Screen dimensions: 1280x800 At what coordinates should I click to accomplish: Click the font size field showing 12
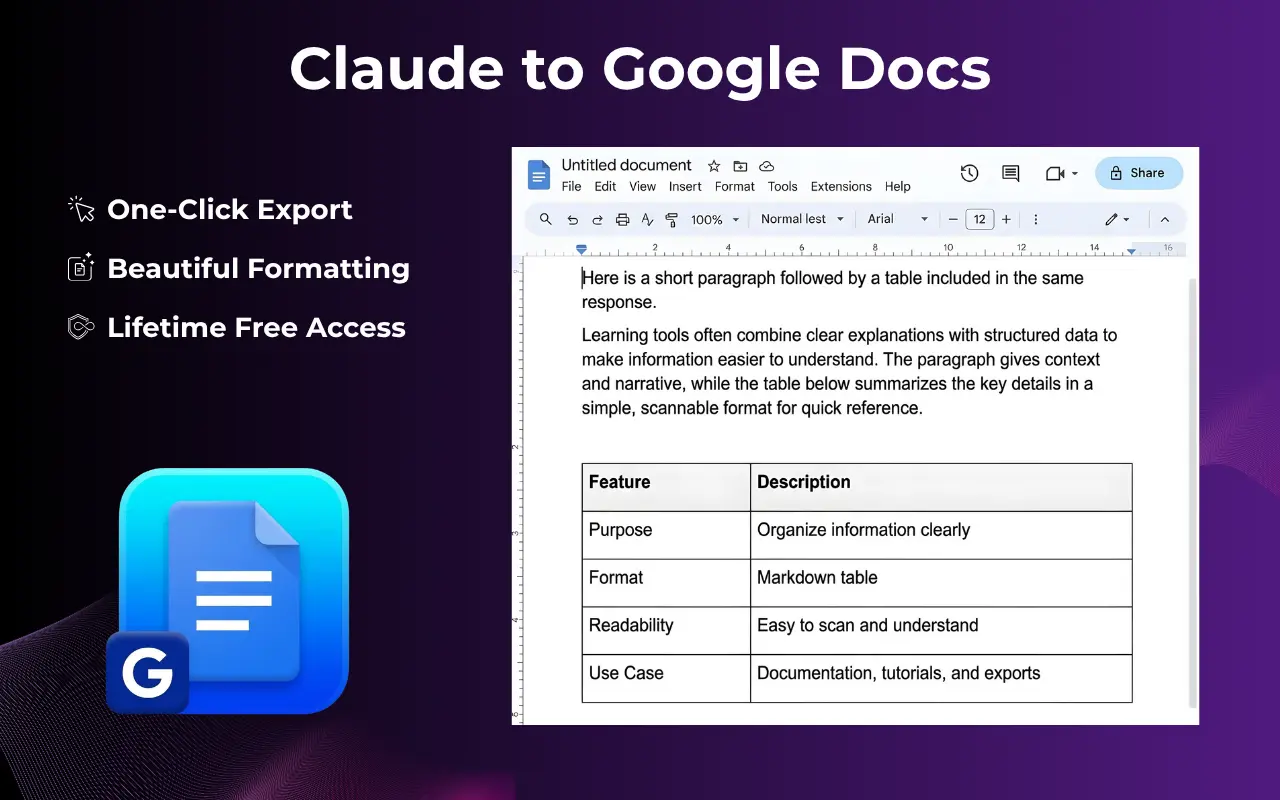pos(980,220)
